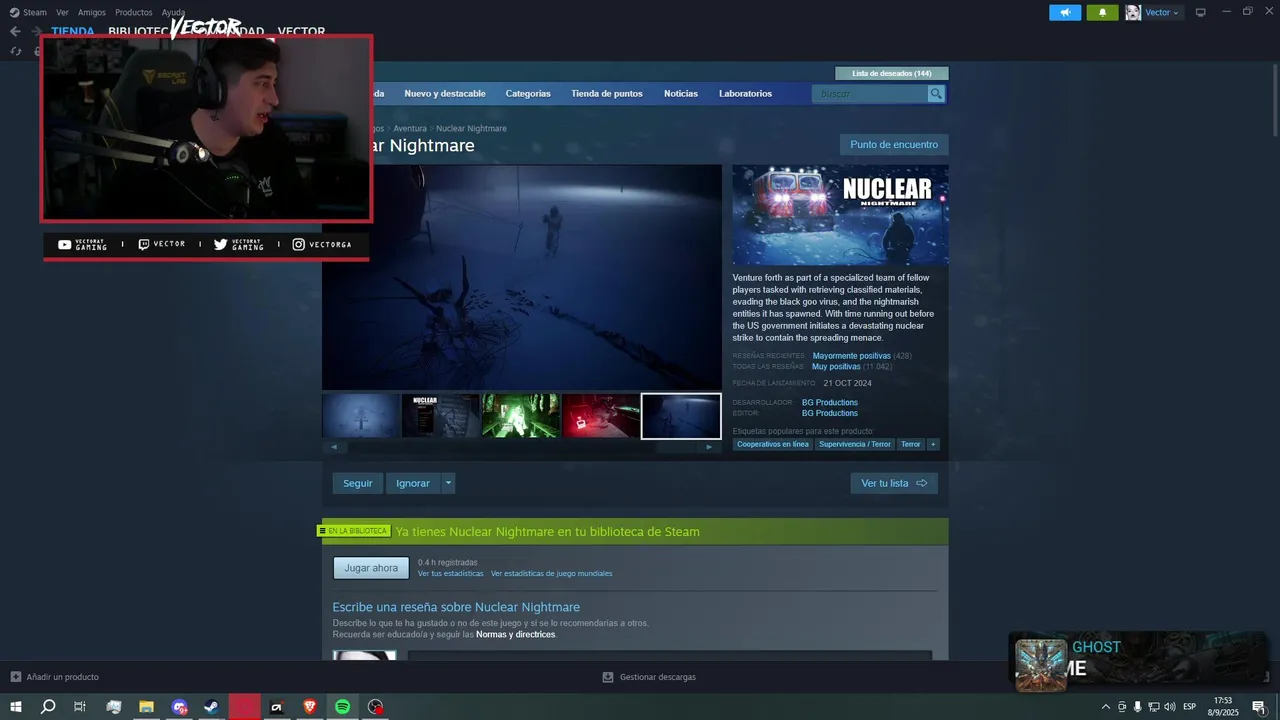1280x720 pixels.
Task: Click the thumbnail strip scrollbar
Action: [x=521, y=447]
